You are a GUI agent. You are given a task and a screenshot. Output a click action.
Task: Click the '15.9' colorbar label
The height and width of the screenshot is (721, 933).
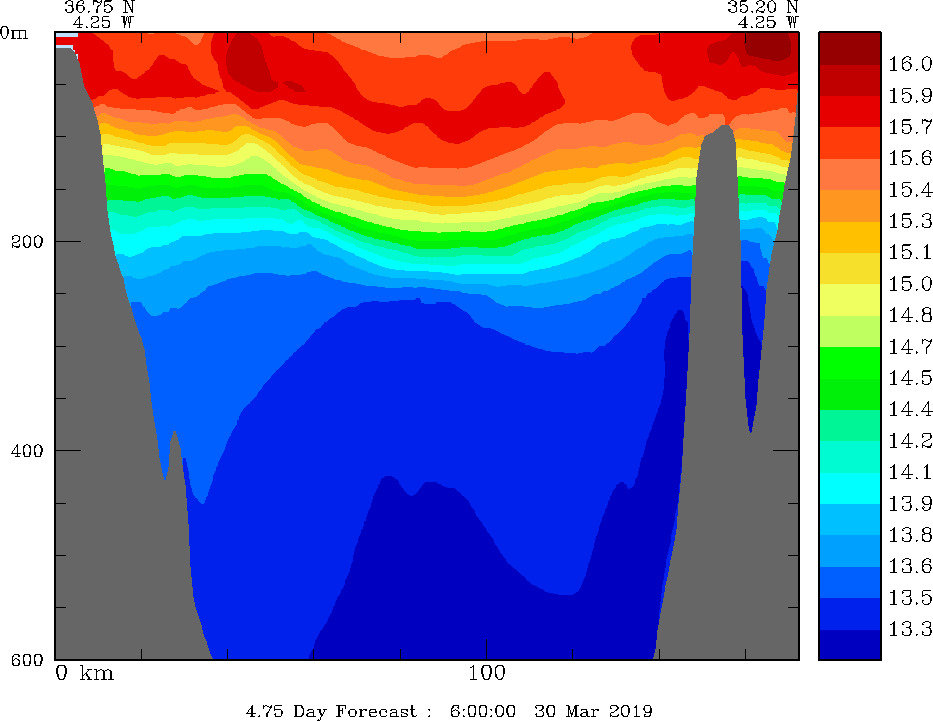click(x=910, y=96)
